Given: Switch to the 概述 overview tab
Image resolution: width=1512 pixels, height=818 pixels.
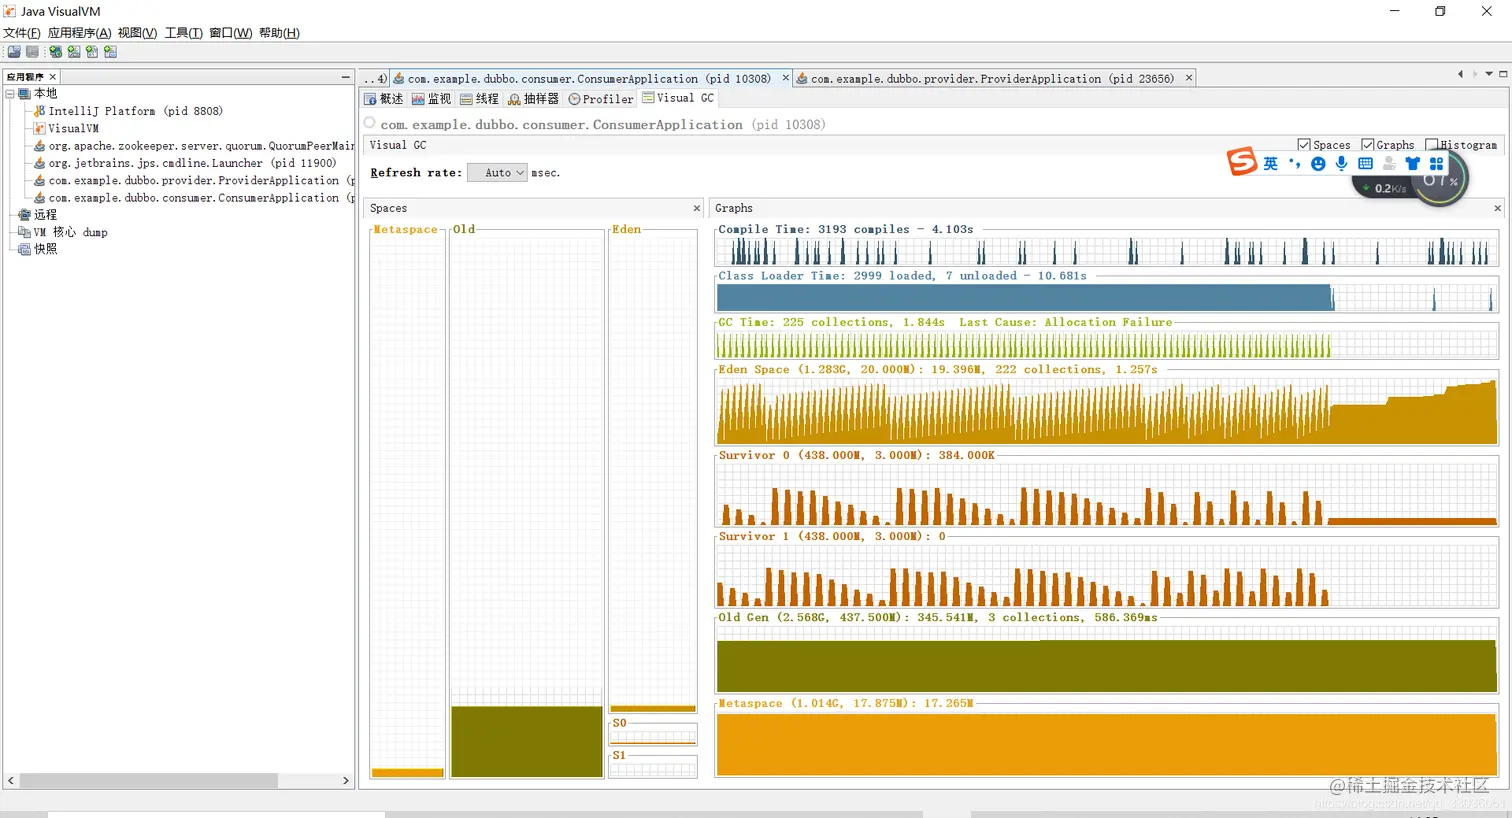Looking at the screenshot, I should coord(383,99).
